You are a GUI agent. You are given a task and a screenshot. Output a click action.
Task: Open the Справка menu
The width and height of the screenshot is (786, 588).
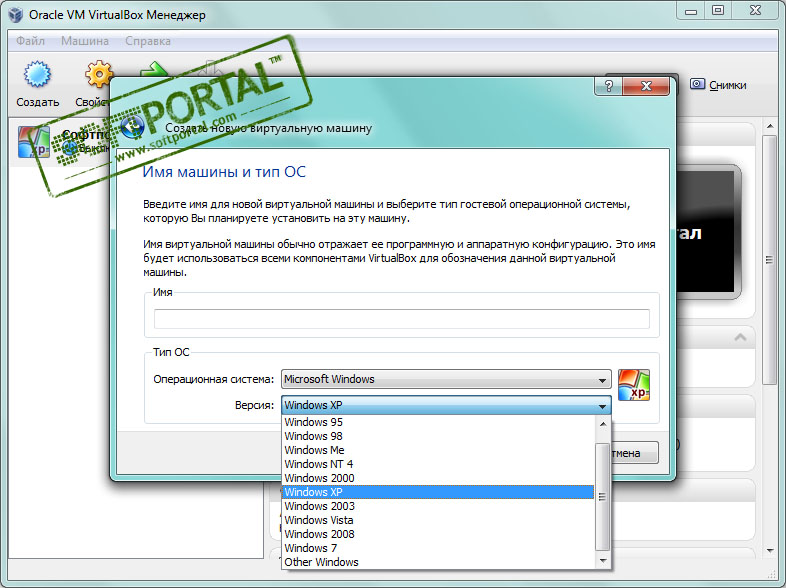(x=148, y=41)
